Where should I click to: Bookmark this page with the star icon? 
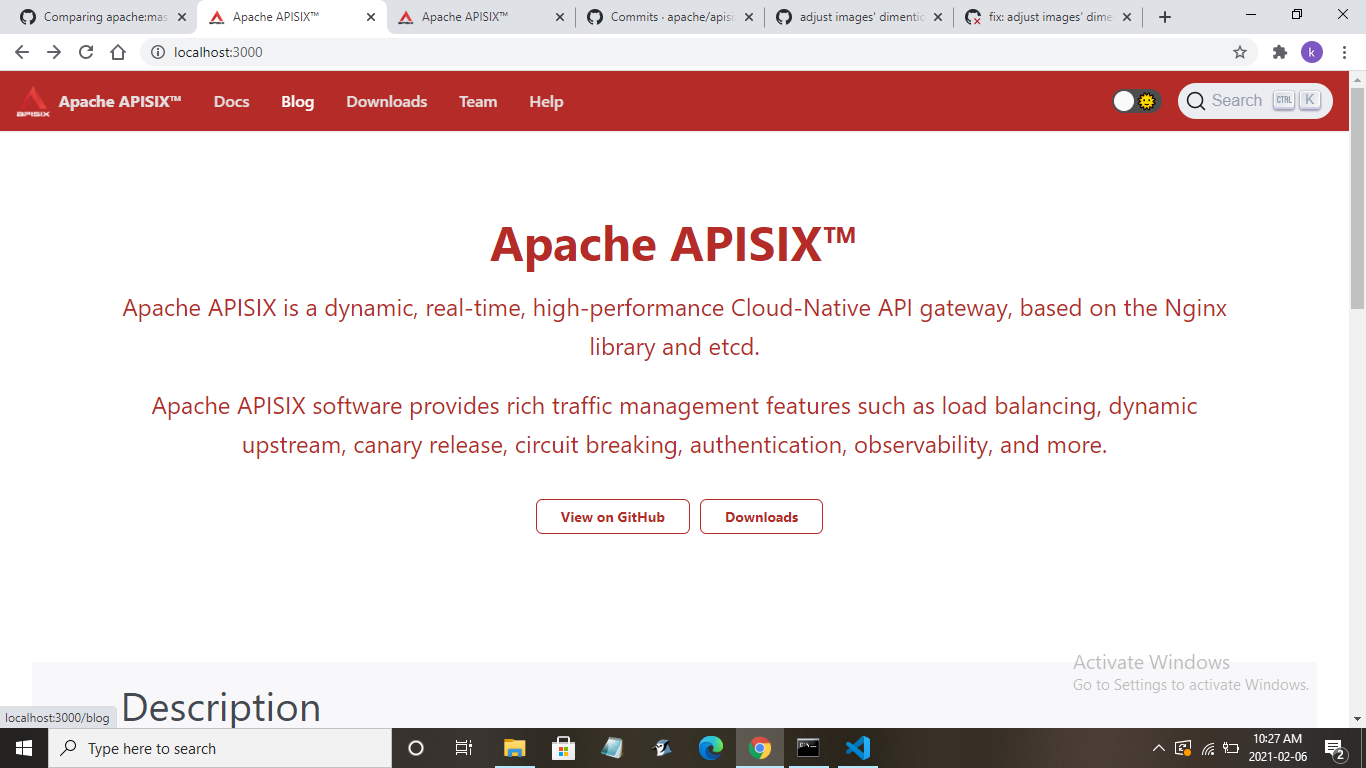pyautogui.click(x=1240, y=52)
